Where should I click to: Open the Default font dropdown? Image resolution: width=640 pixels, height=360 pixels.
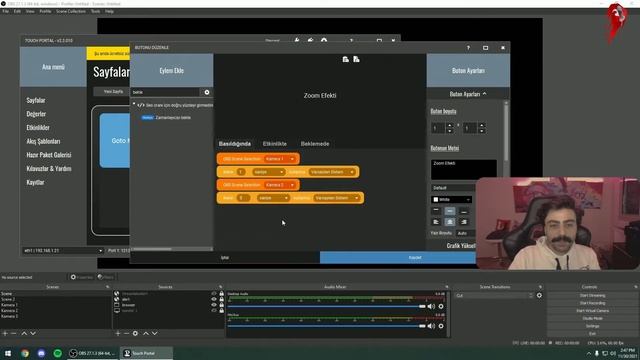point(453,188)
